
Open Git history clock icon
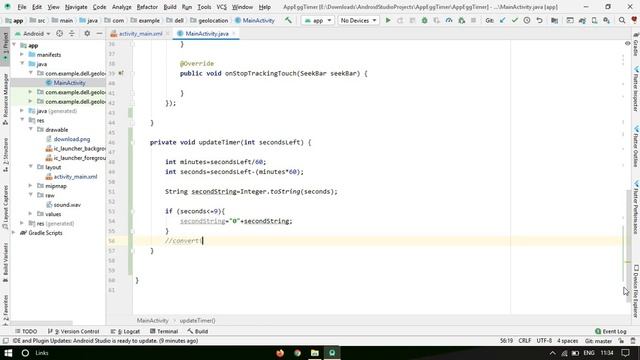point(527,20)
